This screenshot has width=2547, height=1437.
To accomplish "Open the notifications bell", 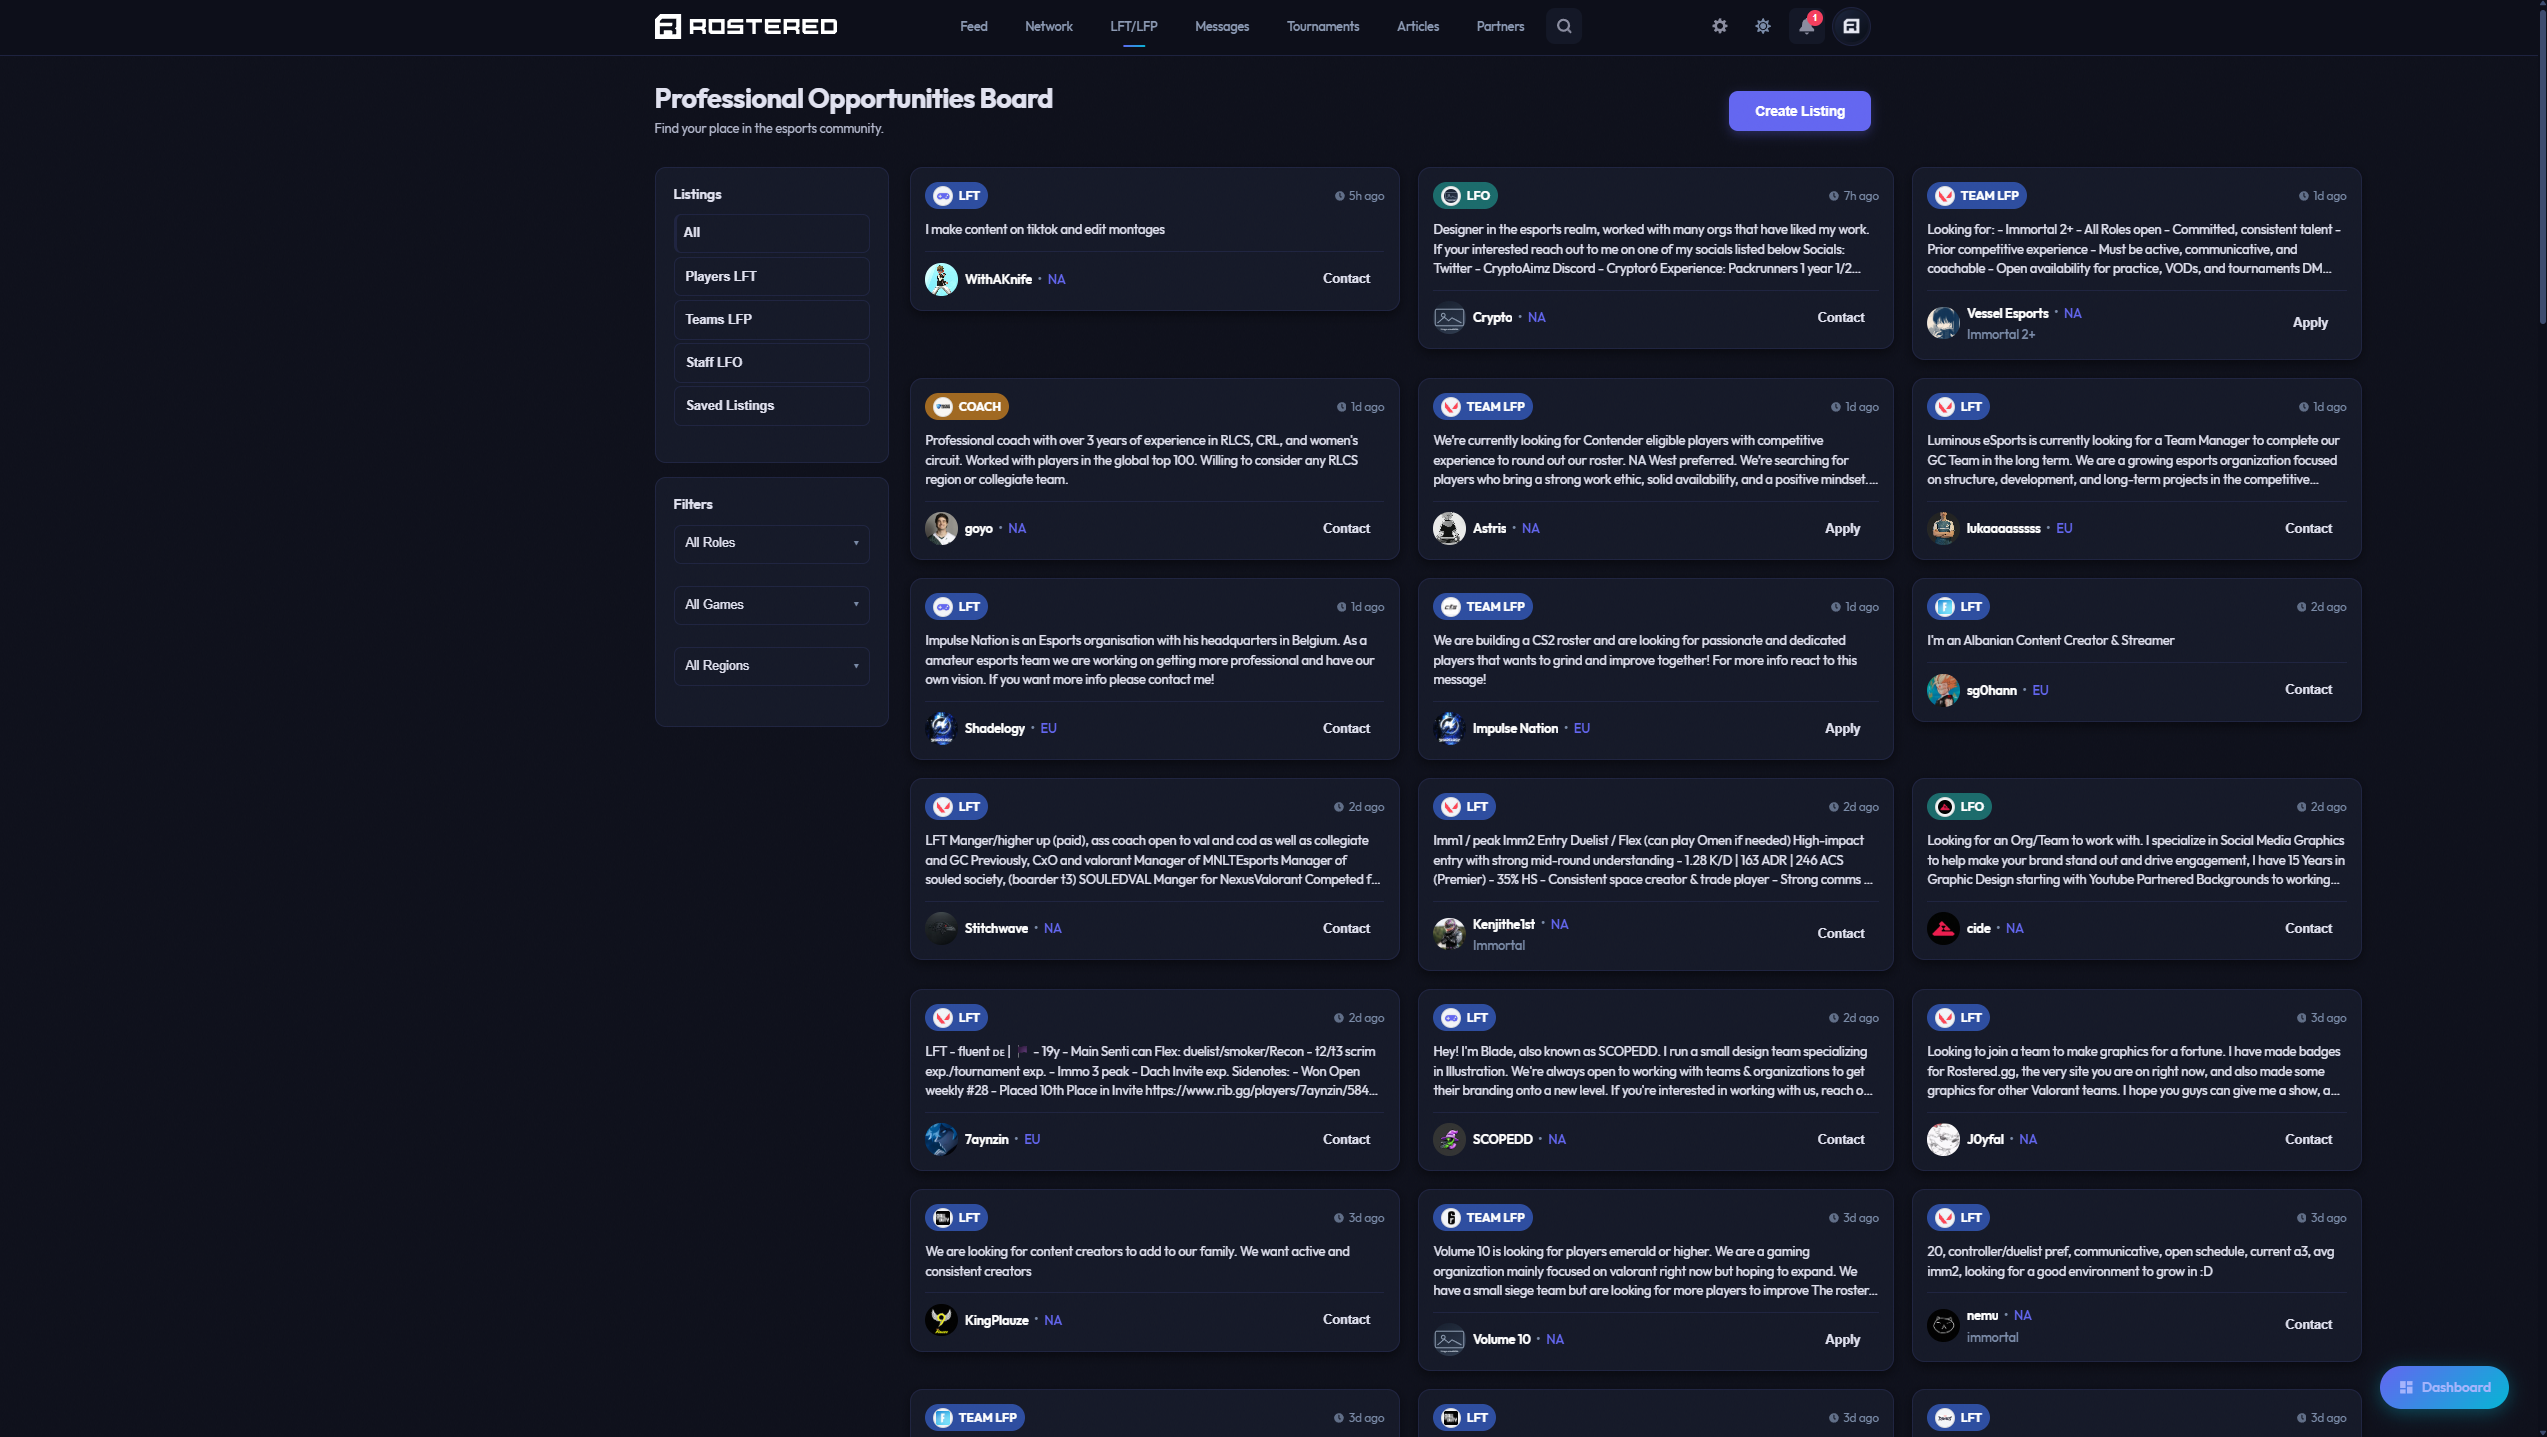I will 1807,27.
